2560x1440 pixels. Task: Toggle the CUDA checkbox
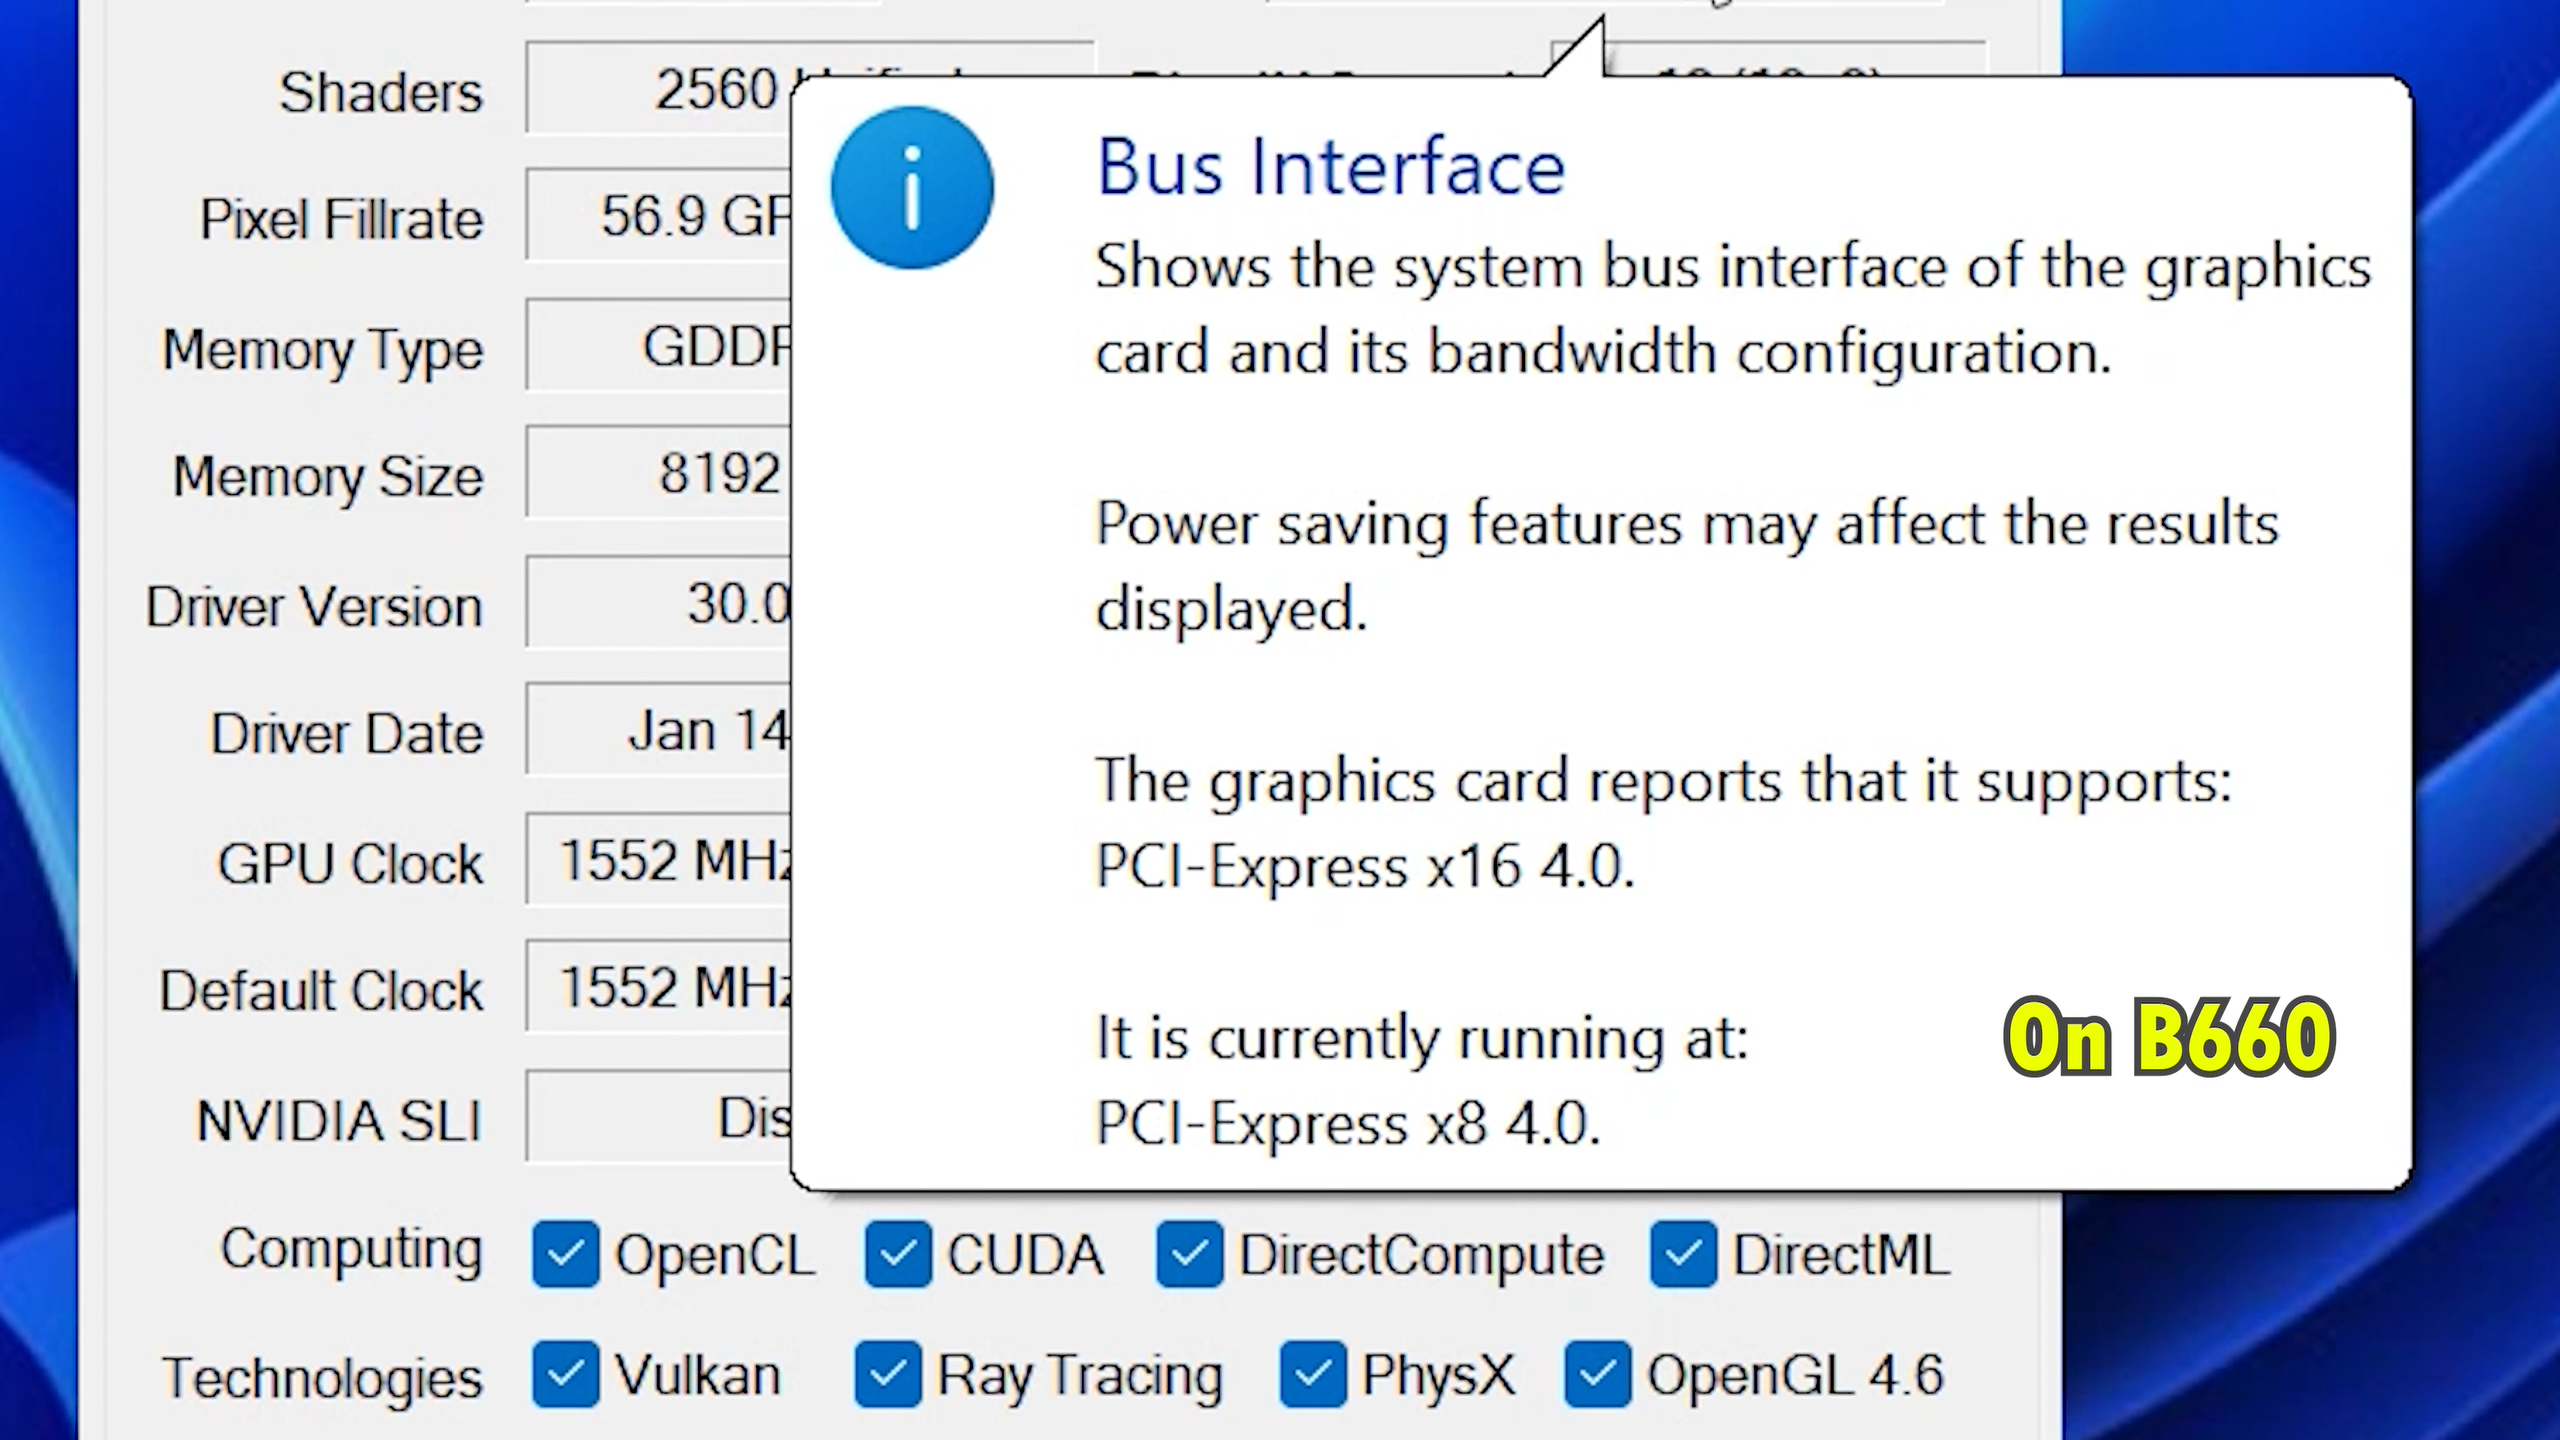point(898,1254)
